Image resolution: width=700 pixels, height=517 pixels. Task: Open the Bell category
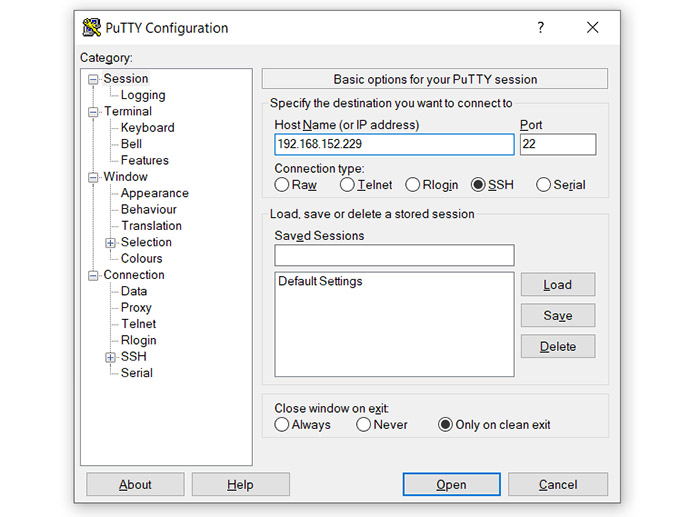(131, 144)
